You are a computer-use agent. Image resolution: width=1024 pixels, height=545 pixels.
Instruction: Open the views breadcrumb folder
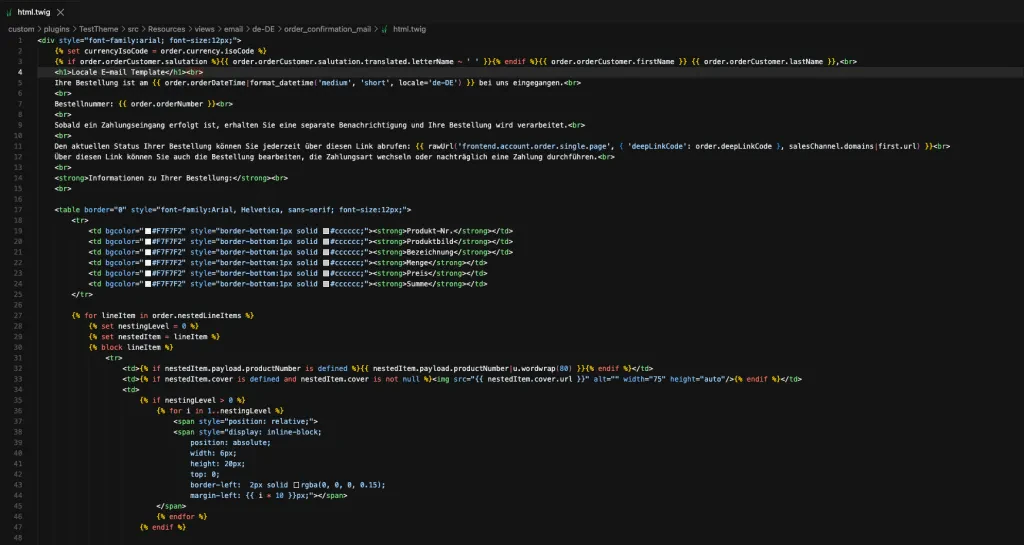204,29
